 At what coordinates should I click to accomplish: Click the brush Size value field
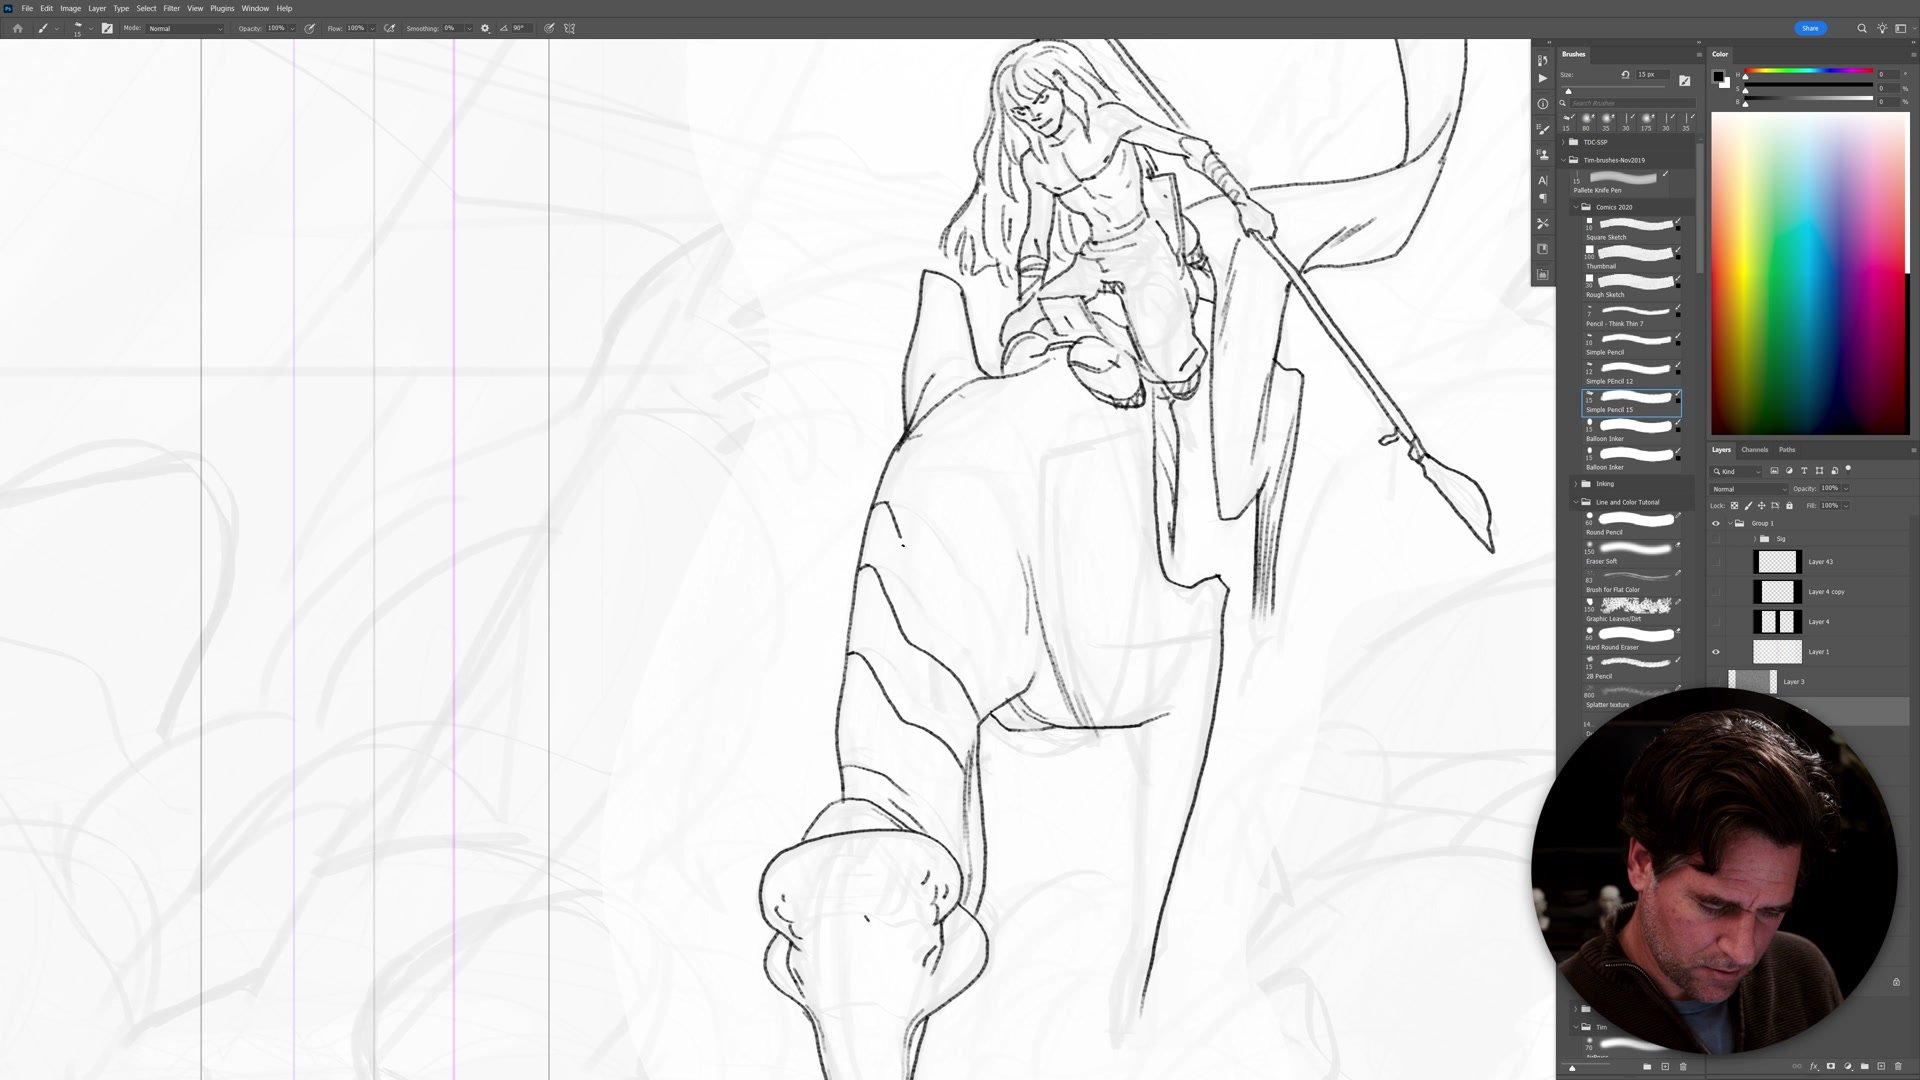pos(1651,75)
